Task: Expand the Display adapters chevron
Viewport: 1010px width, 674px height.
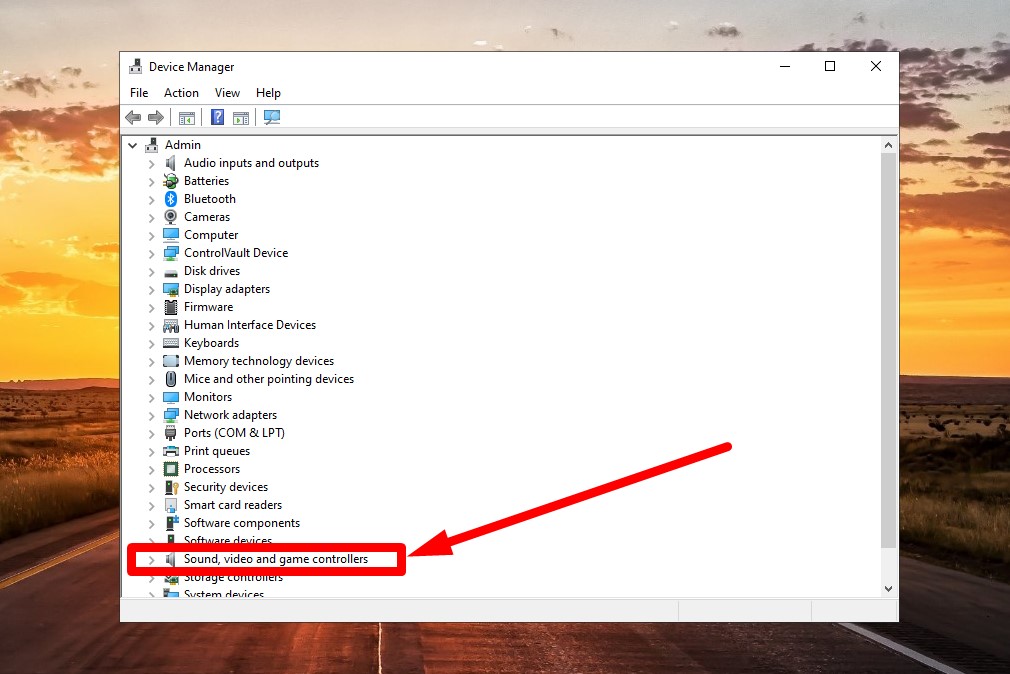Action: click(x=151, y=290)
